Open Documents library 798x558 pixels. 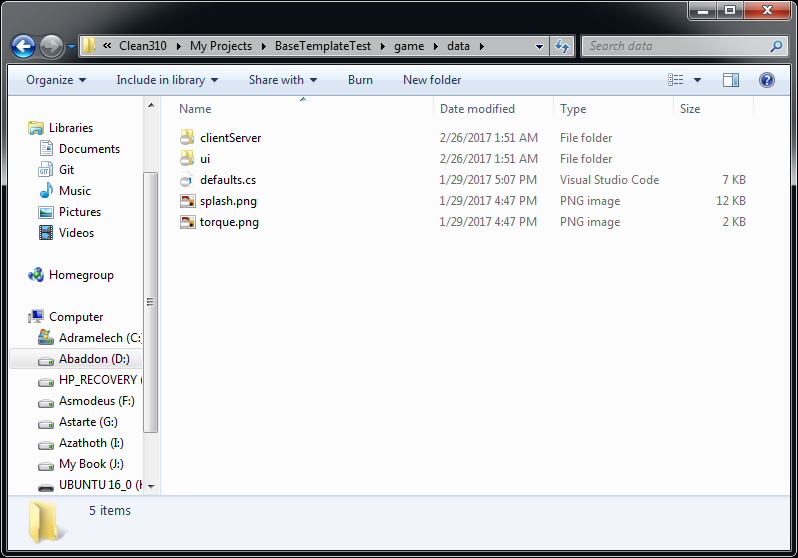pyautogui.click(x=89, y=149)
